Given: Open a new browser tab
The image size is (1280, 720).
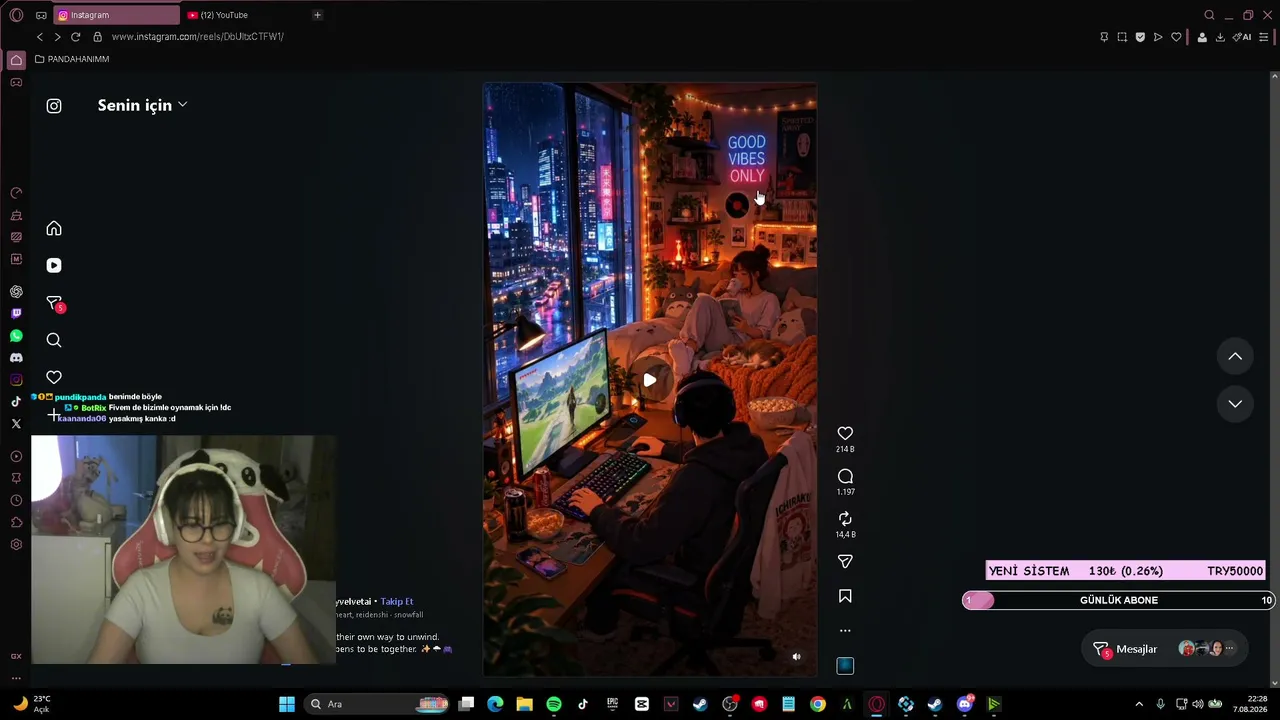Looking at the screenshot, I should [x=317, y=15].
